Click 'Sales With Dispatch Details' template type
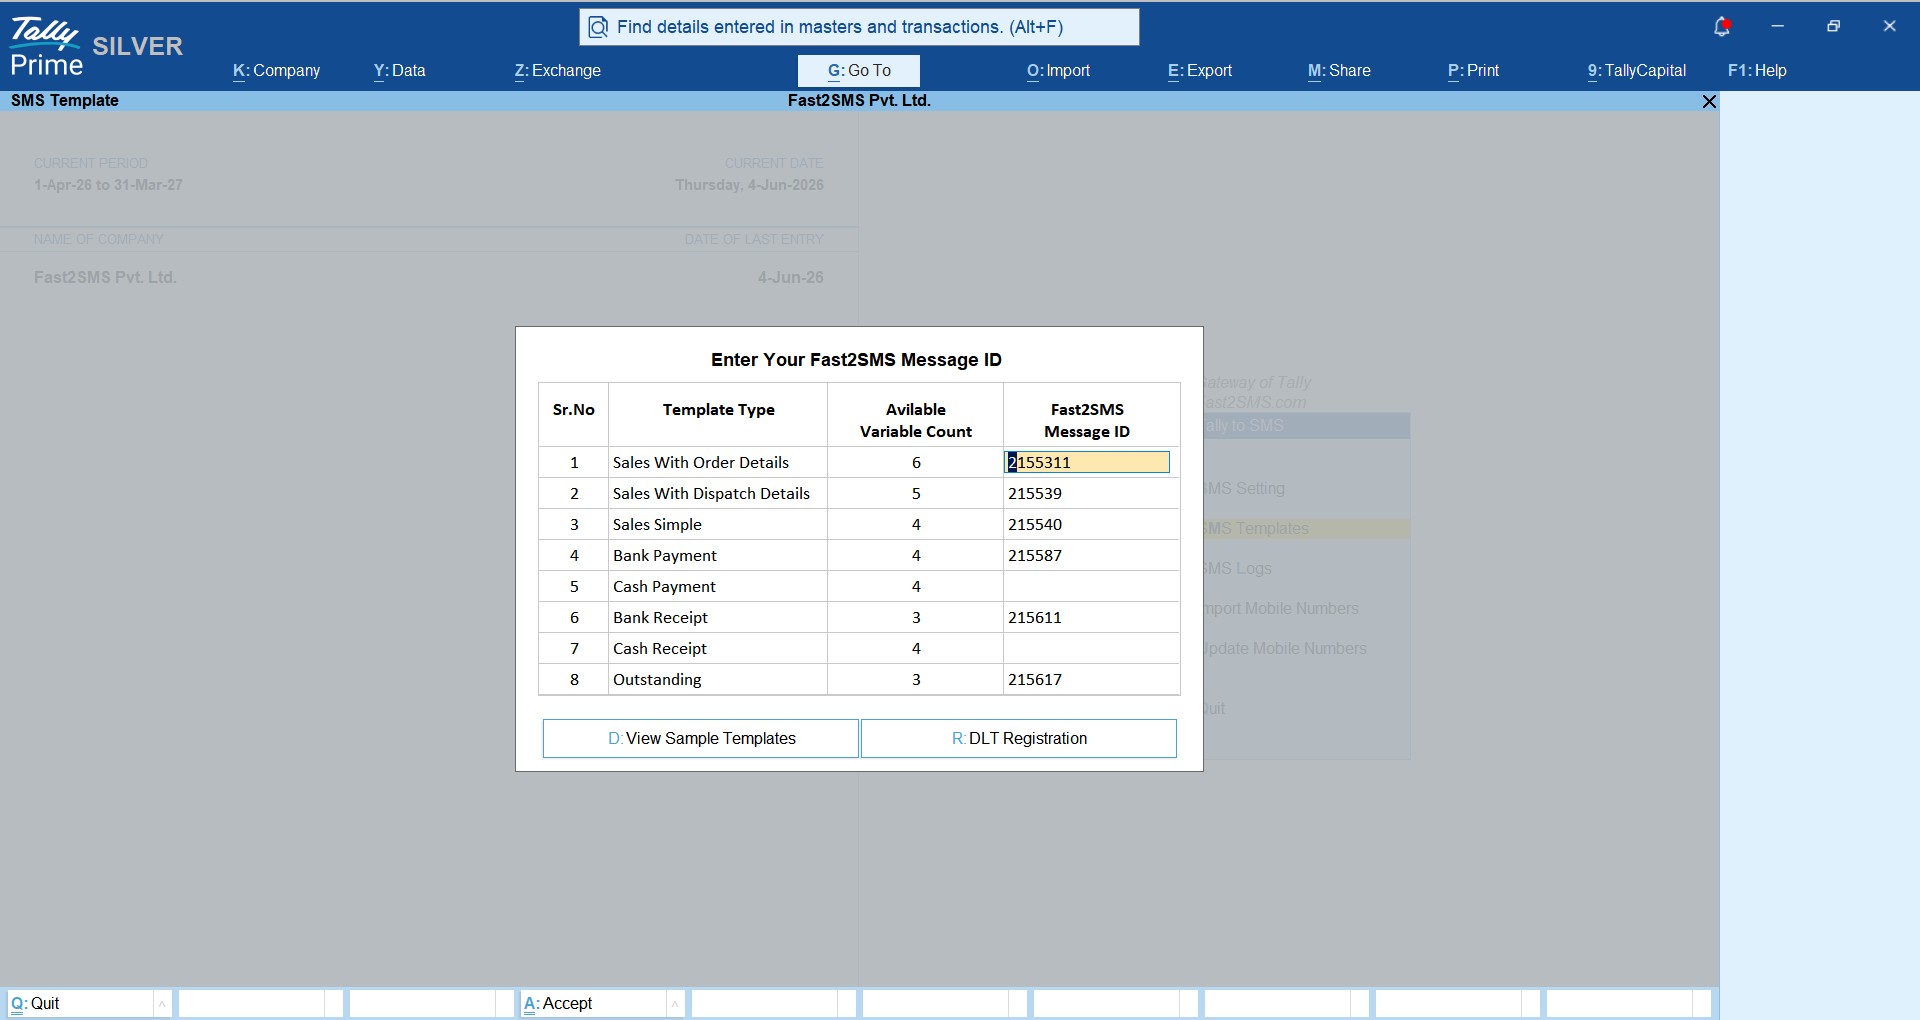1920x1020 pixels. pos(711,493)
